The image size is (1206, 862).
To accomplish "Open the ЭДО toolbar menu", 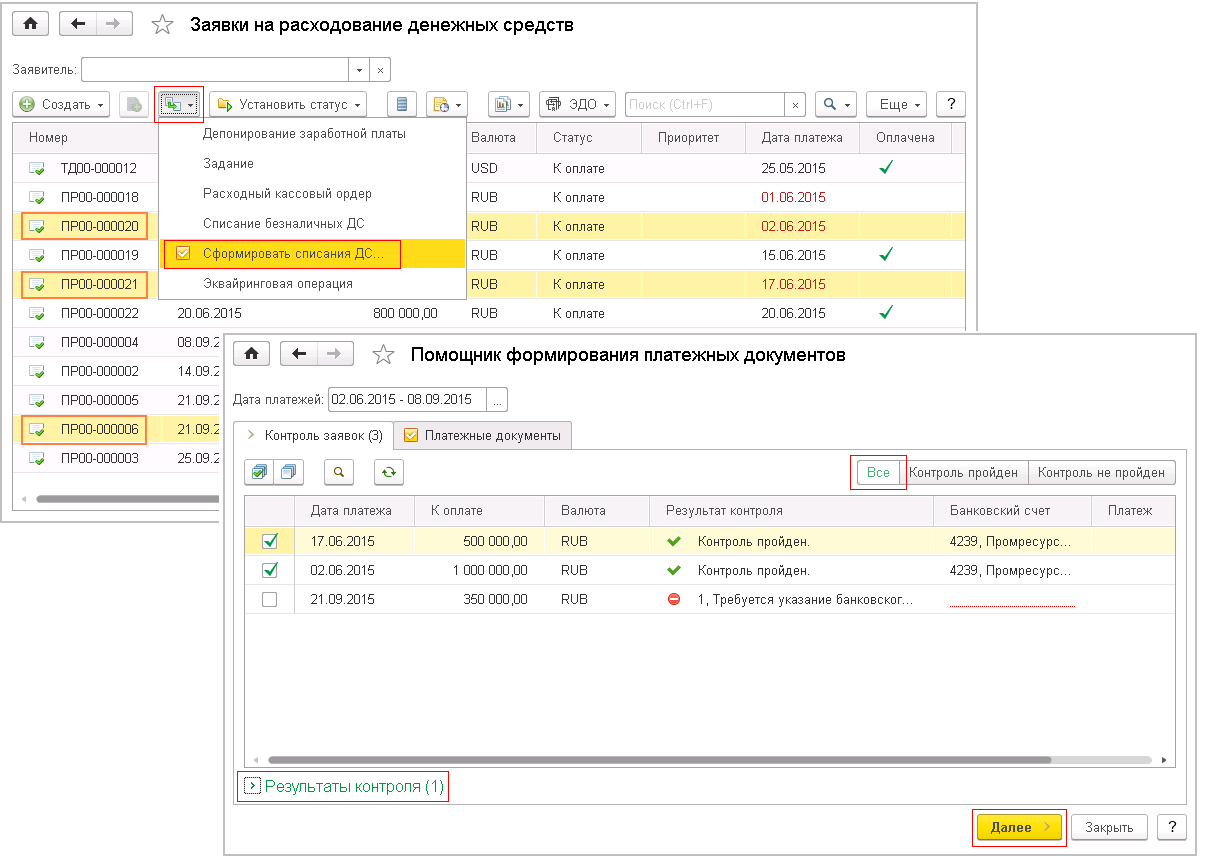I will (x=577, y=104).
